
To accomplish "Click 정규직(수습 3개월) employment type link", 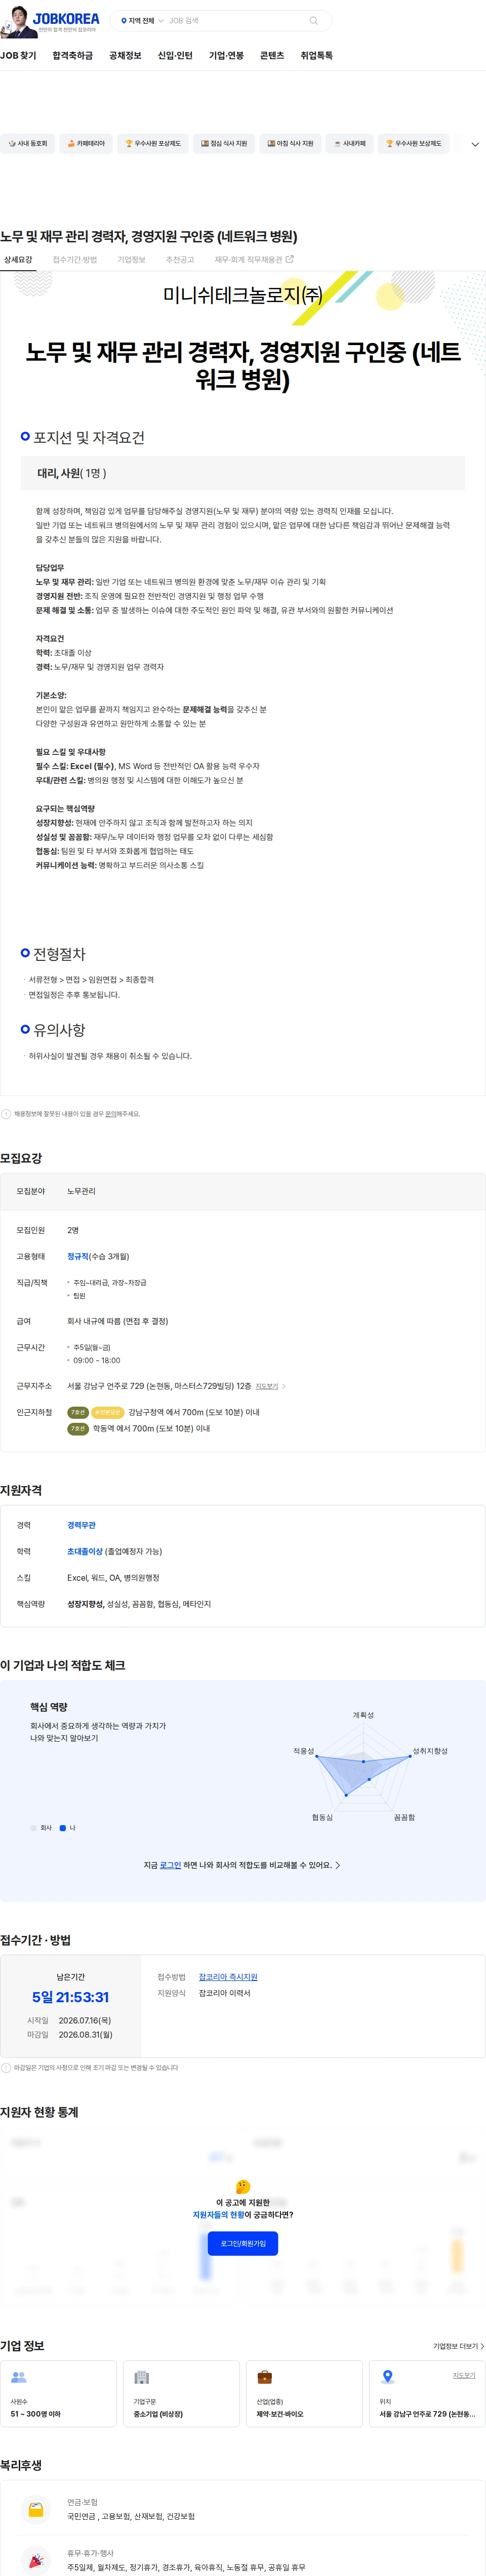I will [98, 1257].
